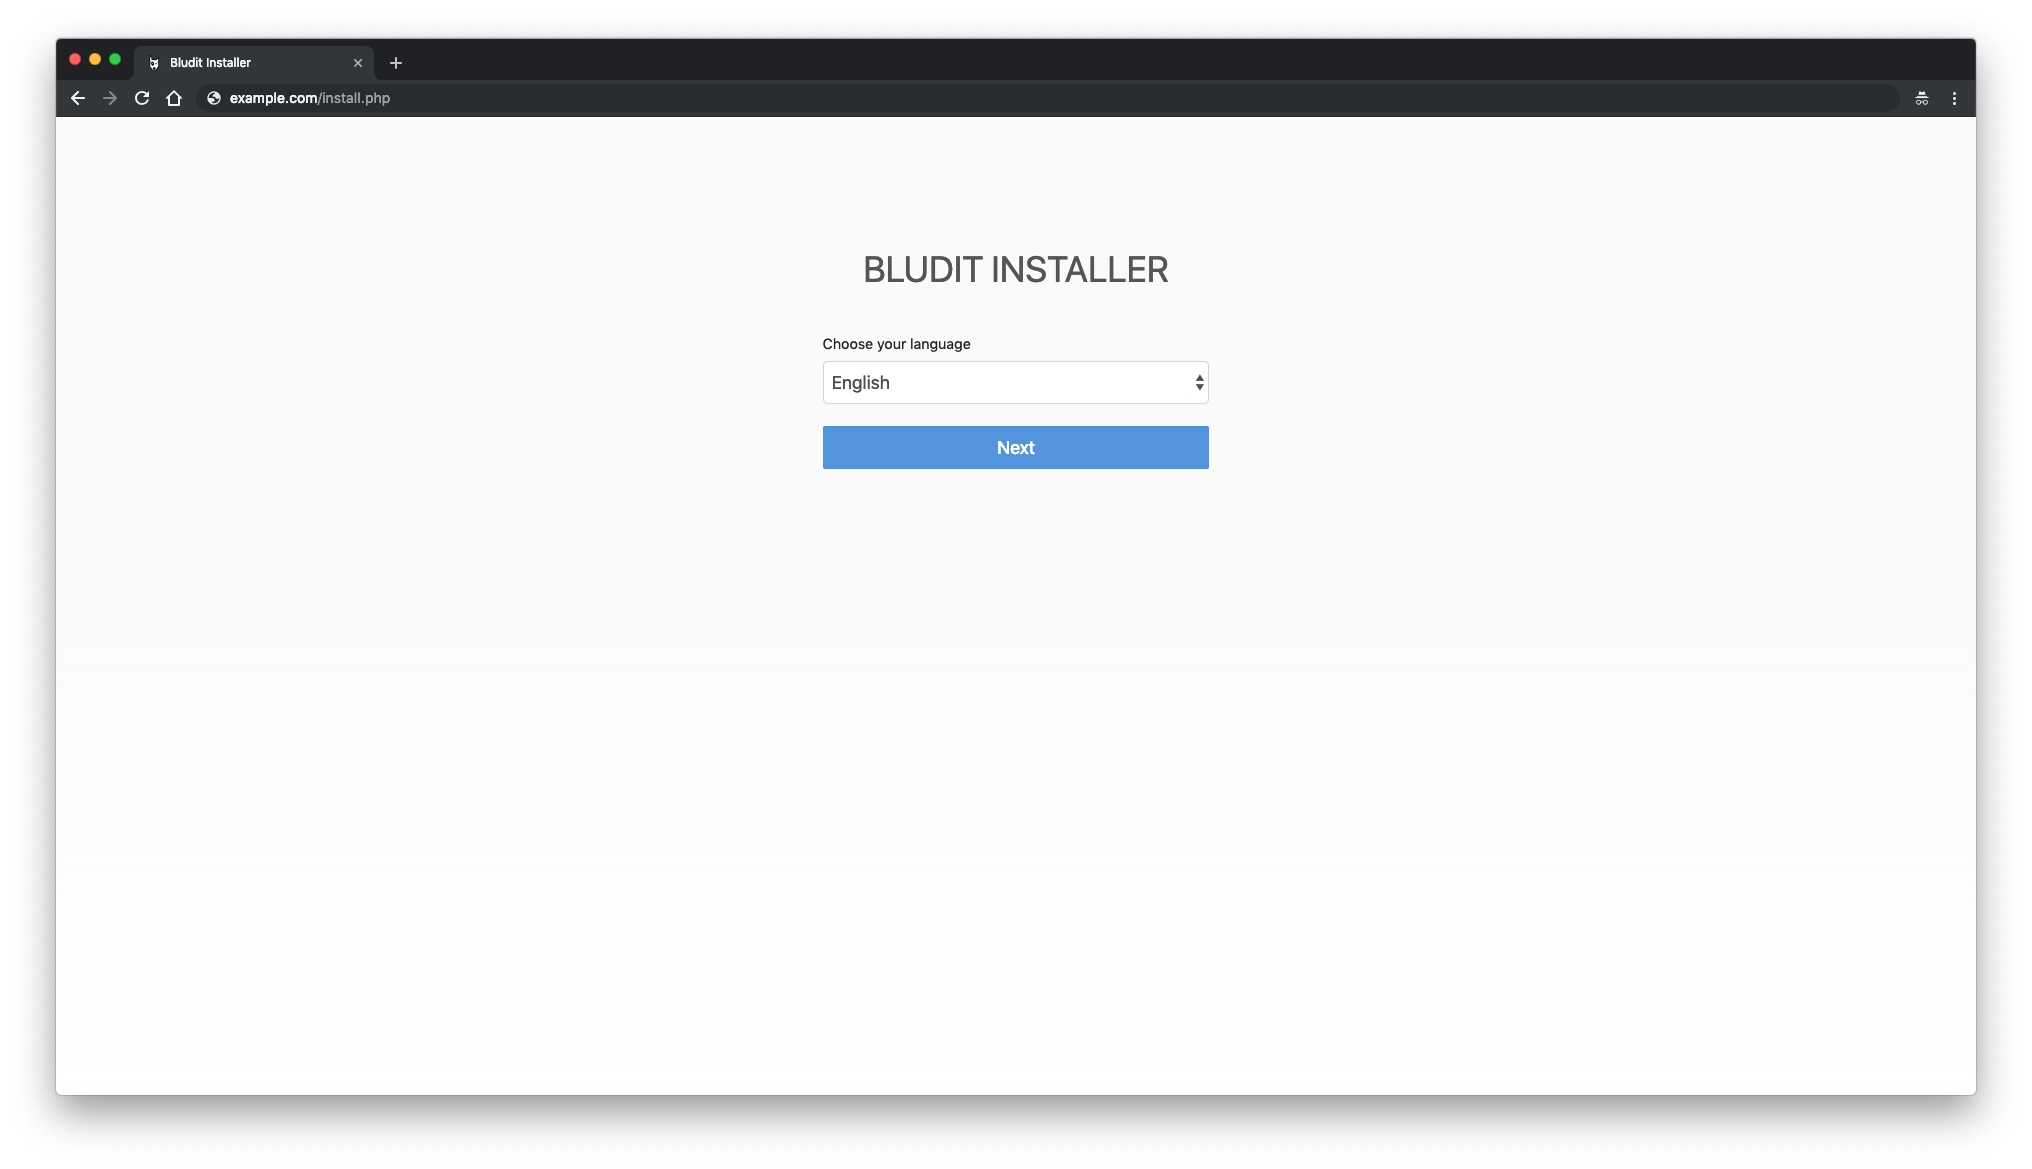
Task: Click the page reload icon
Action: point(141,98)
